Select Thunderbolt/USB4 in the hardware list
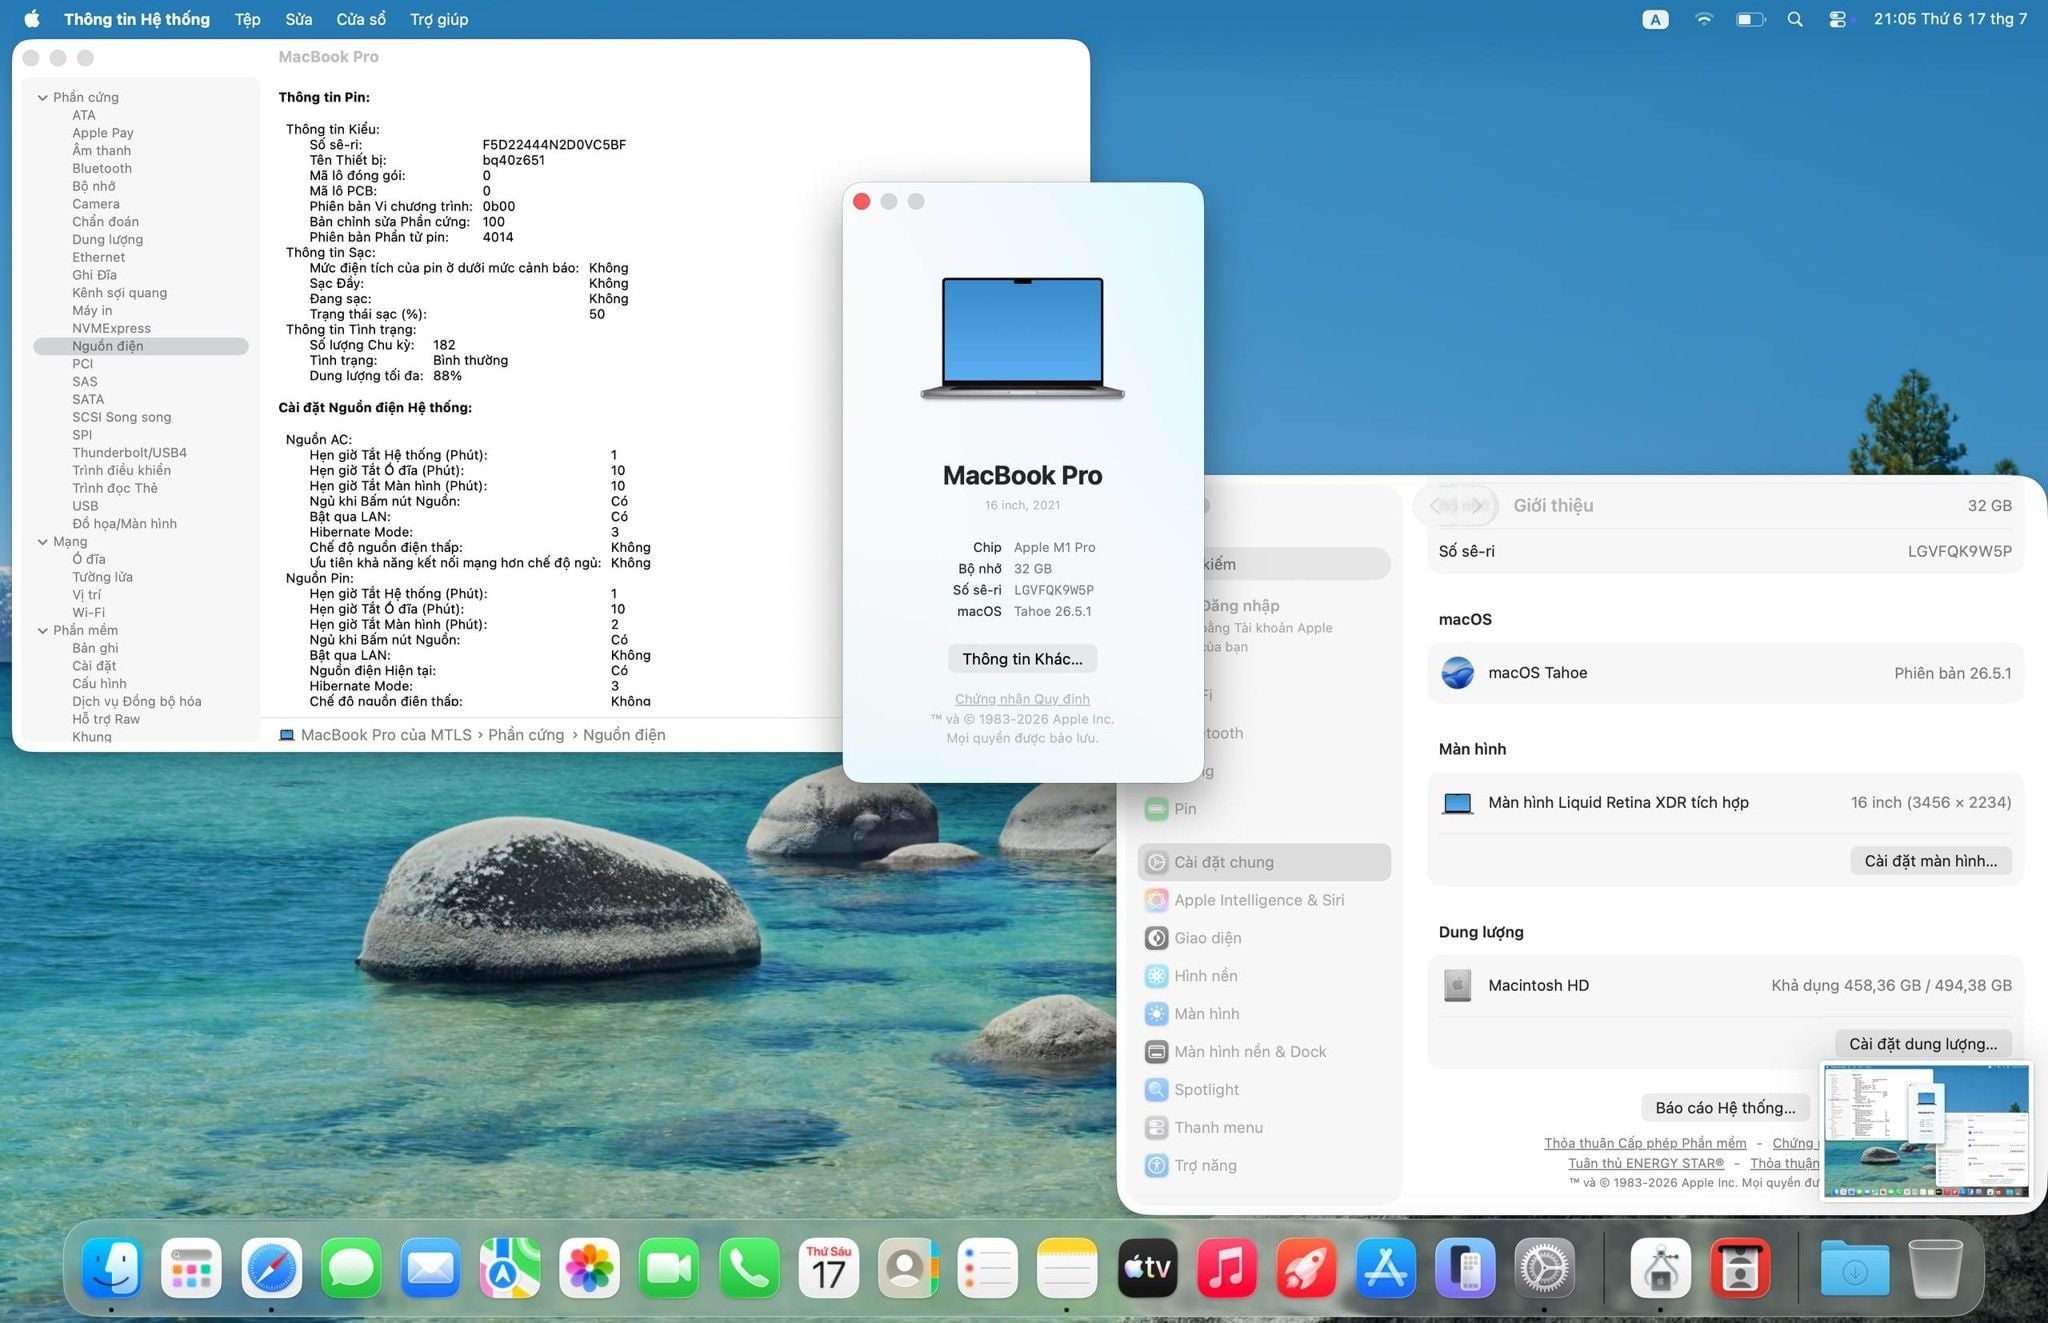Image resolution: width=2048 pixels, height=1323 pixels. 129,452
